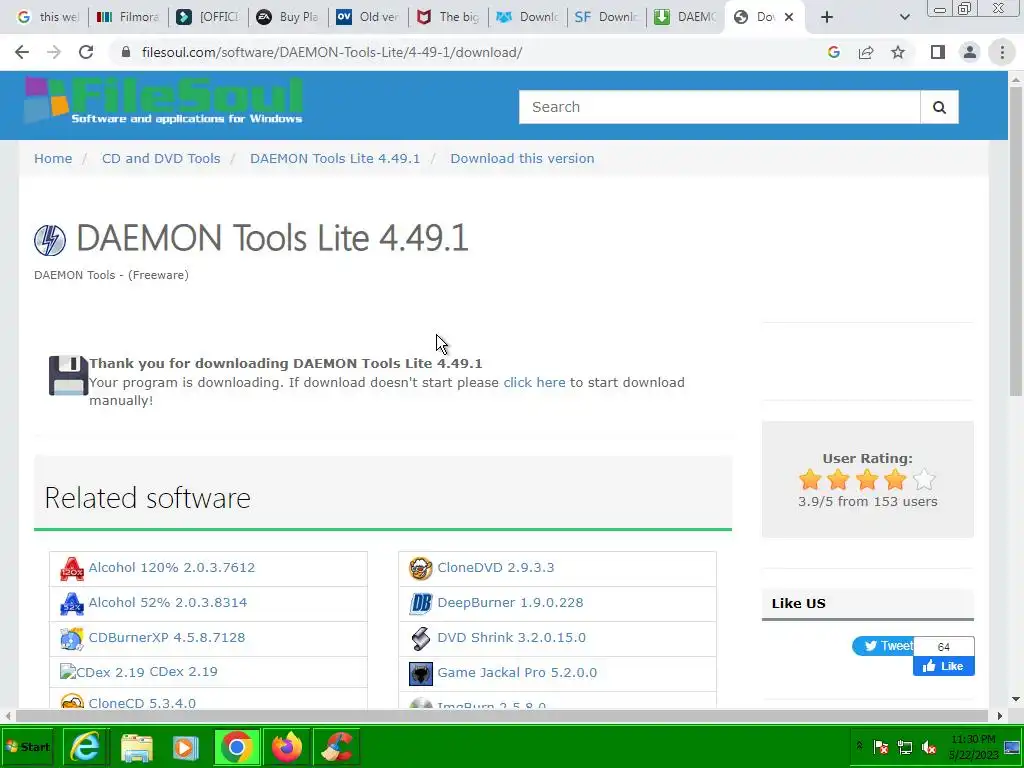Screen dimensions: 1024x768
Task: Click the FileSoul logo
Action: (x=164, y=101)
